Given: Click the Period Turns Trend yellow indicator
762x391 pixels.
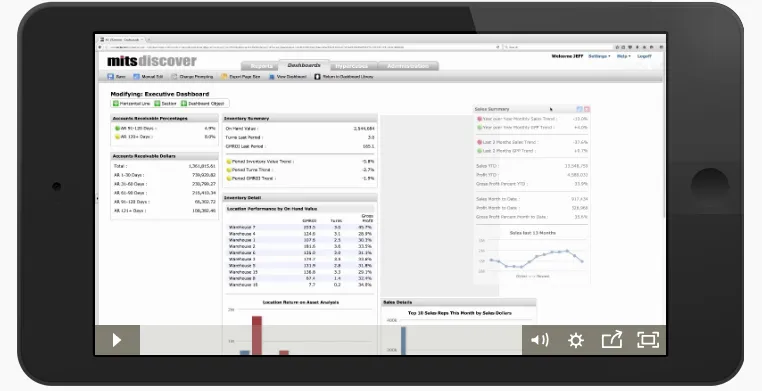Looking at the screenshot, I should (x=229, y=170).
